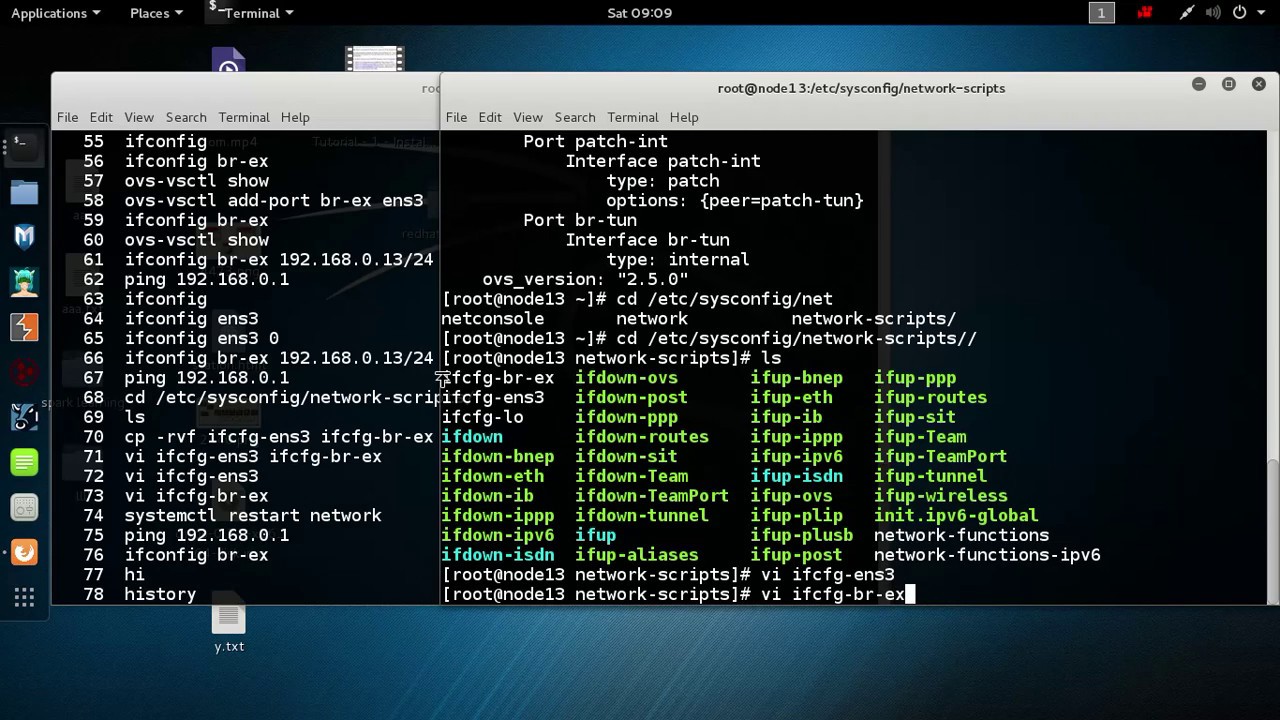The width and height of the screenshot is (1280, 720).
Task: Maximize the front terminal window
Action: point(1229,84)
